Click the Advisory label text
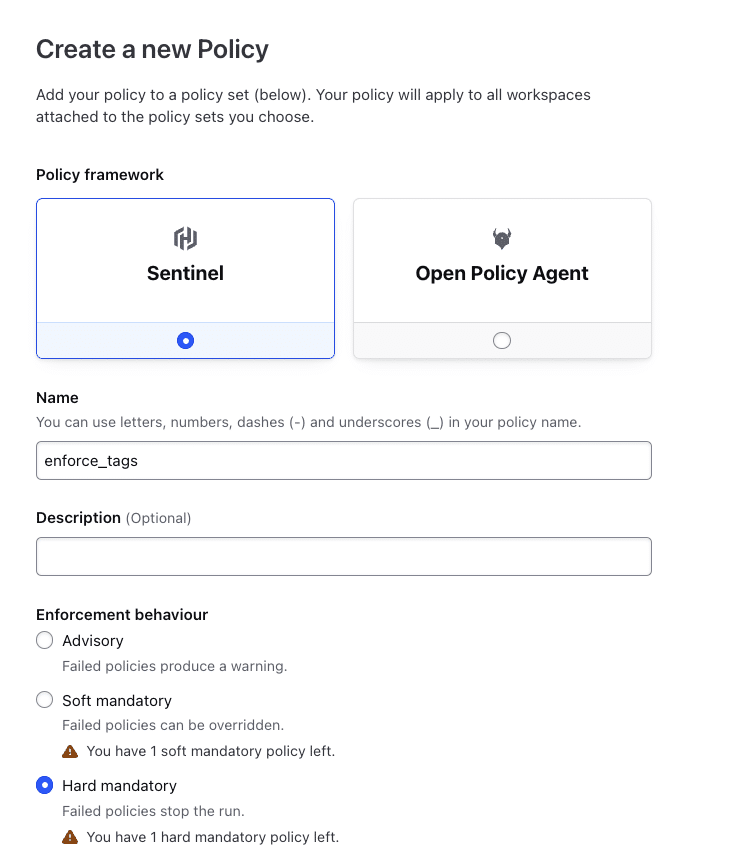The height and width of the screenshot is (860, 744). 93,640
